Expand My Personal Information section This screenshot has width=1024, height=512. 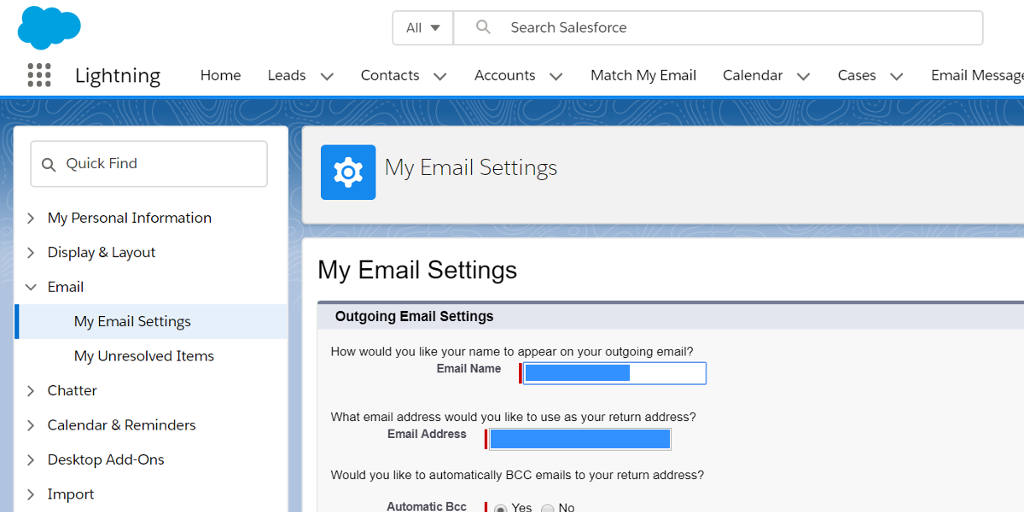click(31, 218)
